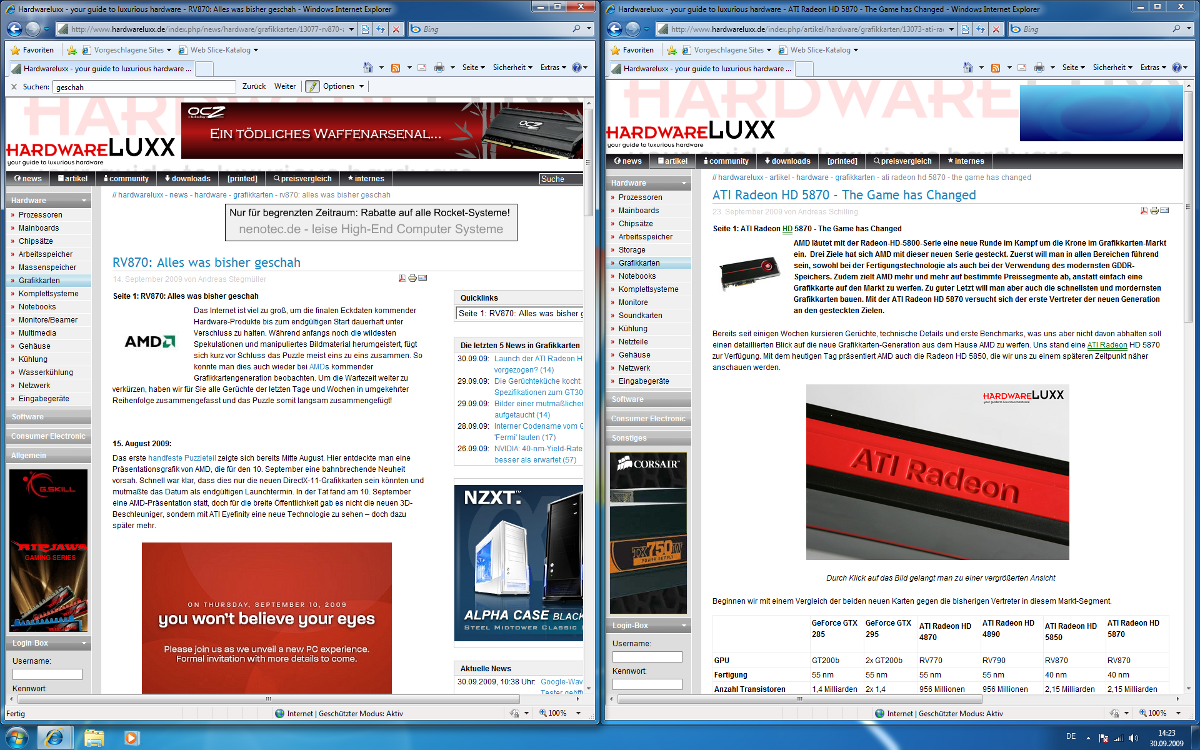Stop loading in left browser window
This screenshot has height=750, width=1200.
[397, 30]
